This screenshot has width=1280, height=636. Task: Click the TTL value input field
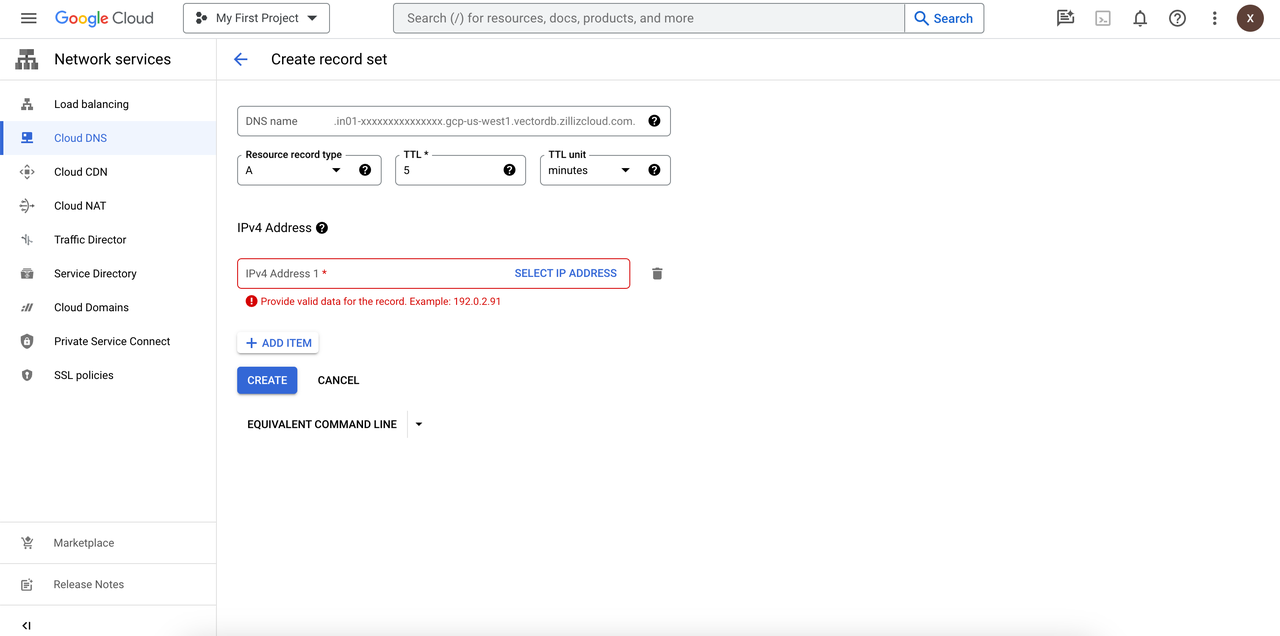[x=448, y=171]
